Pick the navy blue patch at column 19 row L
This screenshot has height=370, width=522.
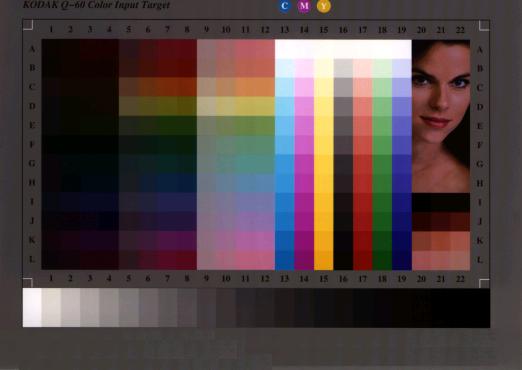(x=402, y=260)
